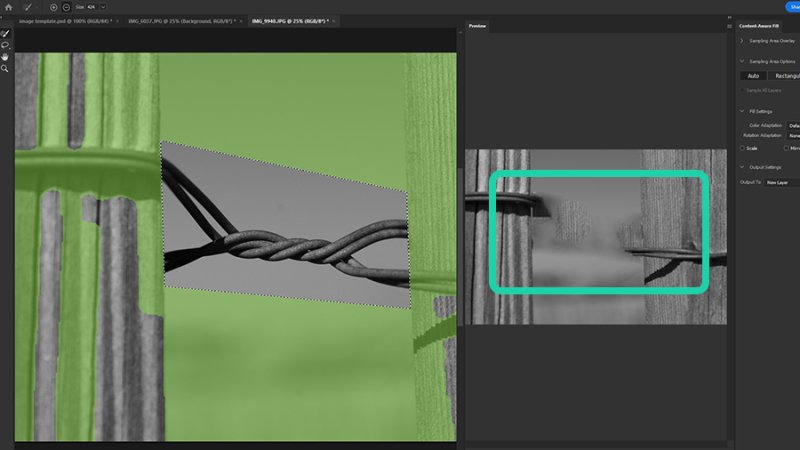Toggle the Sample All Layers checkbox
Image resolution: width=800 pixels, height=450 pixels.
coord(742,90)
